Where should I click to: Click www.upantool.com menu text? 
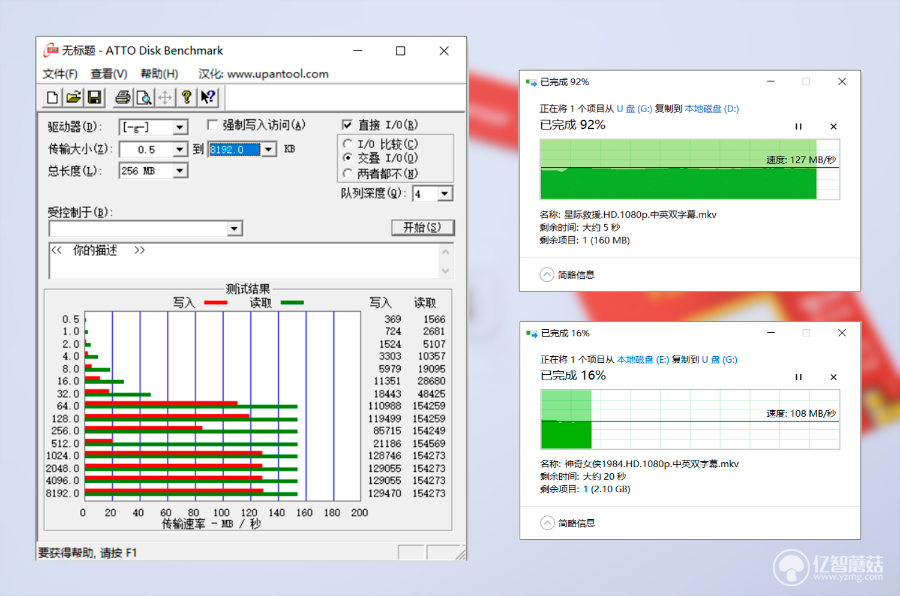278,74
